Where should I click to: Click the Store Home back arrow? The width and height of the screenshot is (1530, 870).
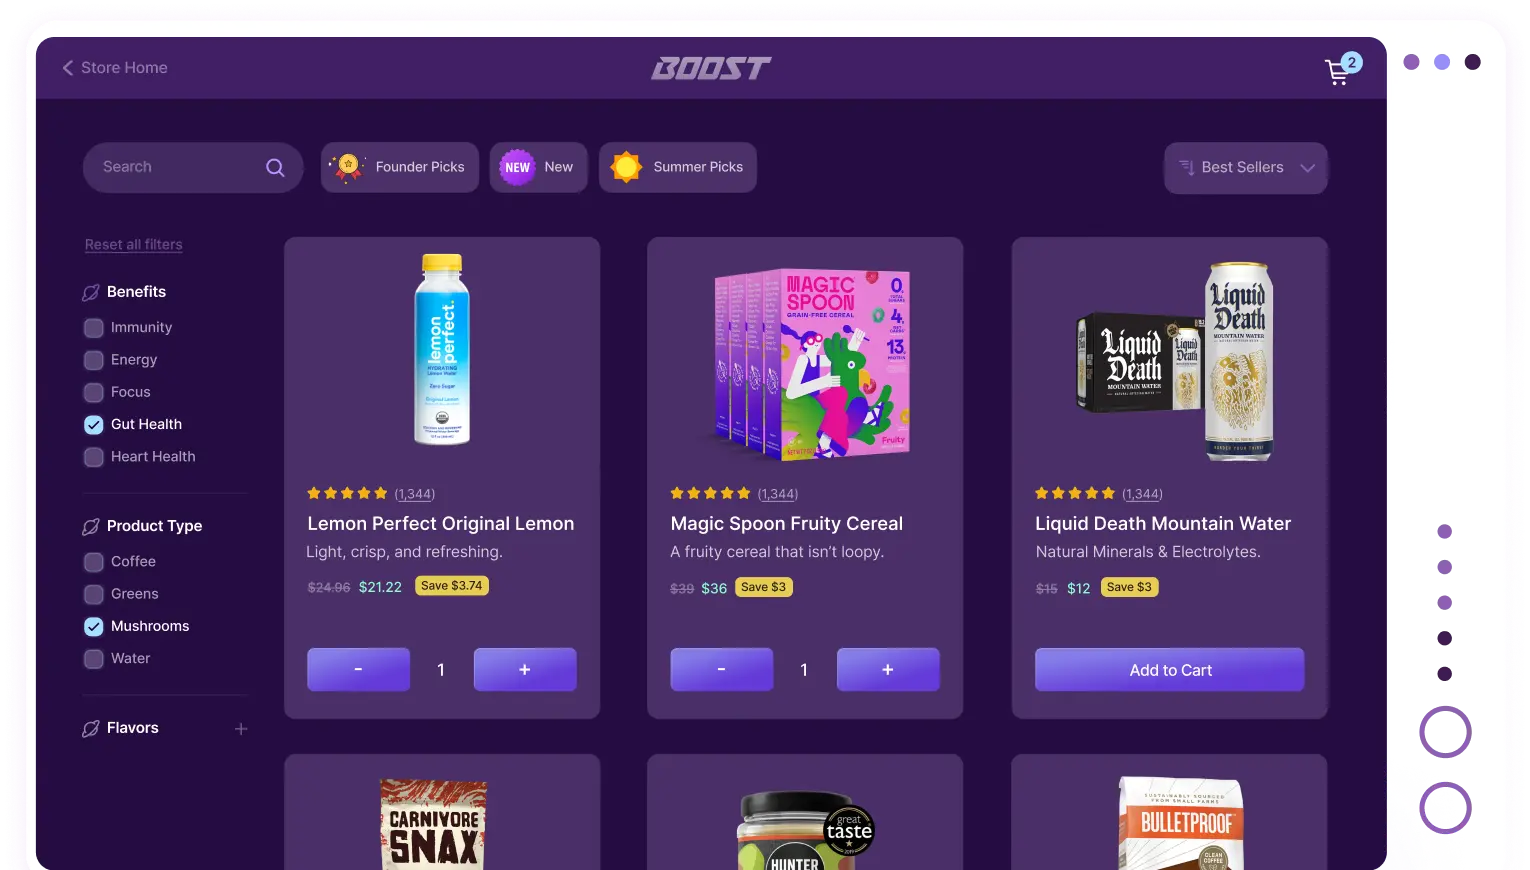(68, 68)
